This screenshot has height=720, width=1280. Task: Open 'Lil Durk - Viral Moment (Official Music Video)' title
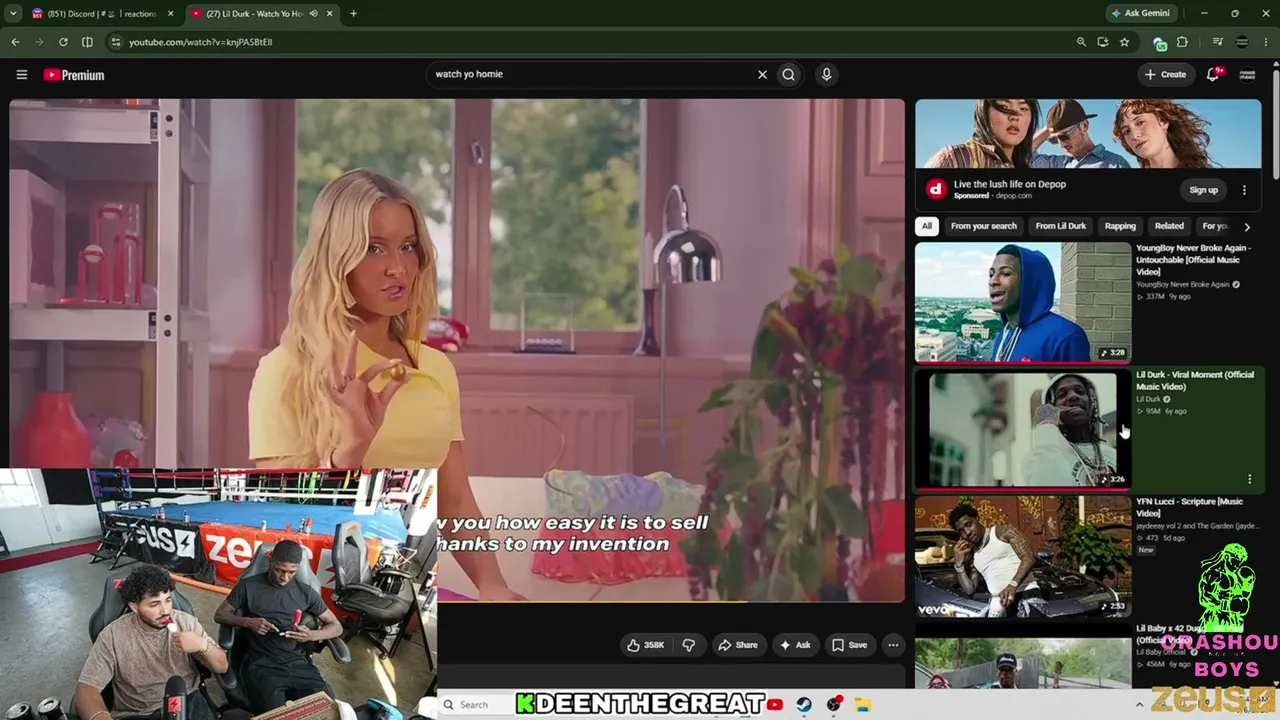(x=1195, y=380)
